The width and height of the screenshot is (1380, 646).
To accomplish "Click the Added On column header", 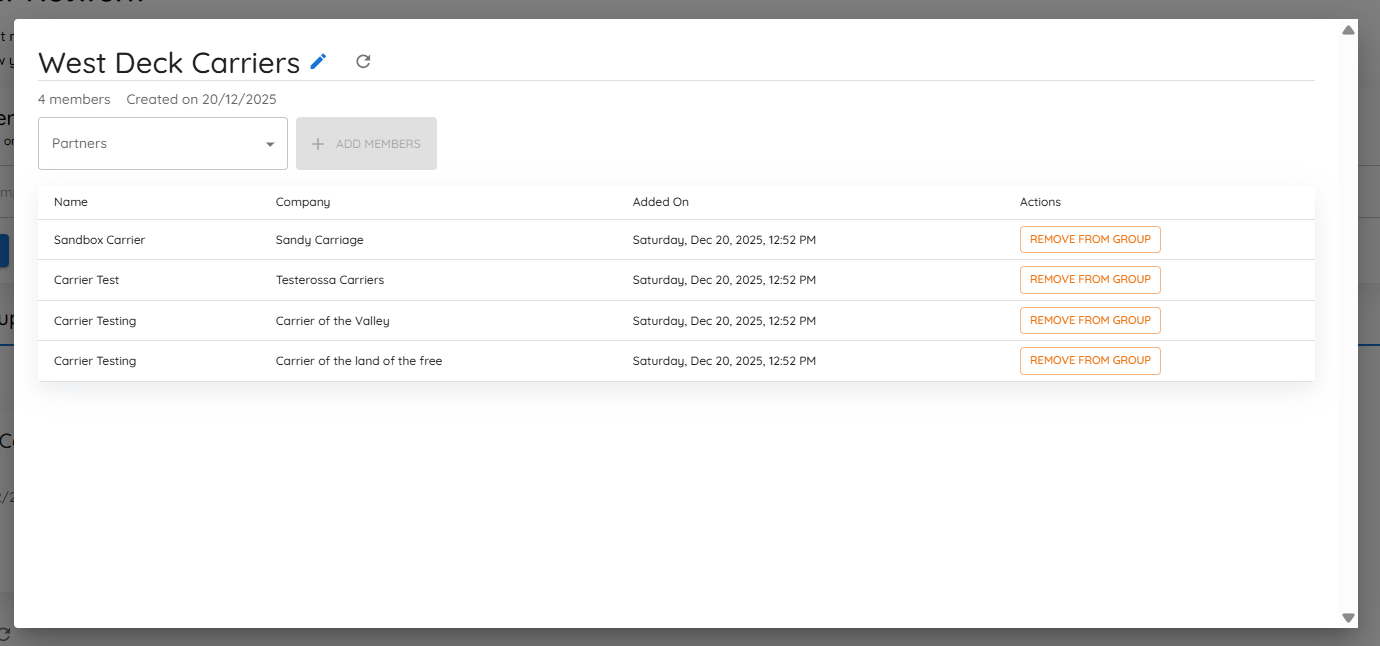I will [661, 202].
